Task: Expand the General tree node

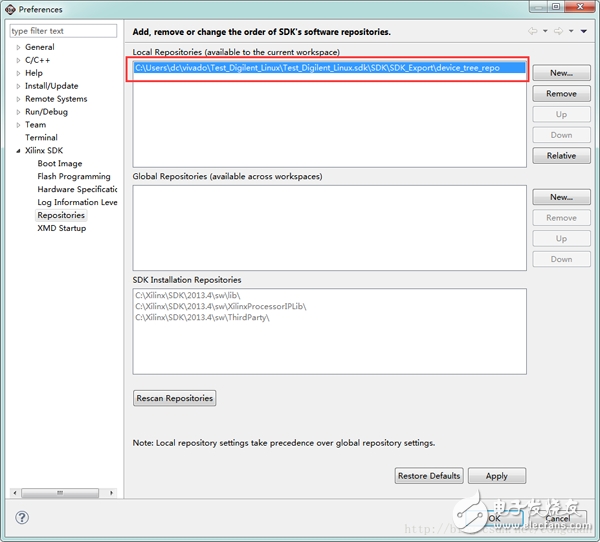Action: [18, 47]
